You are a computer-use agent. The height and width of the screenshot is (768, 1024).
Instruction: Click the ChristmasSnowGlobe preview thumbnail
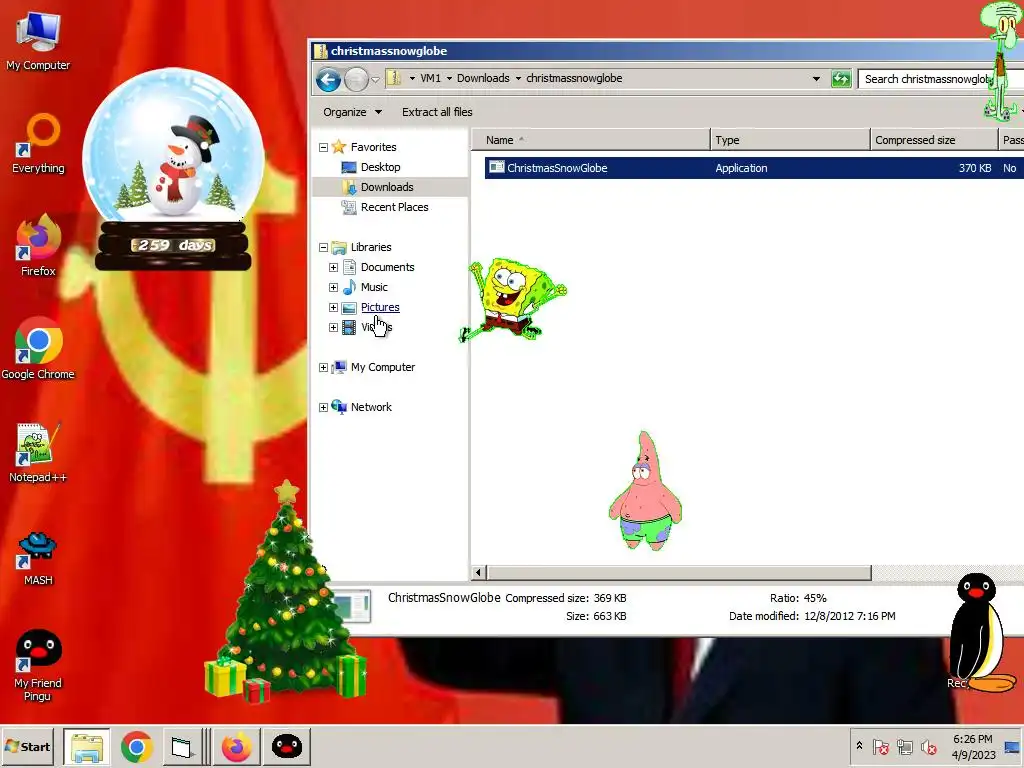point(351,606)
